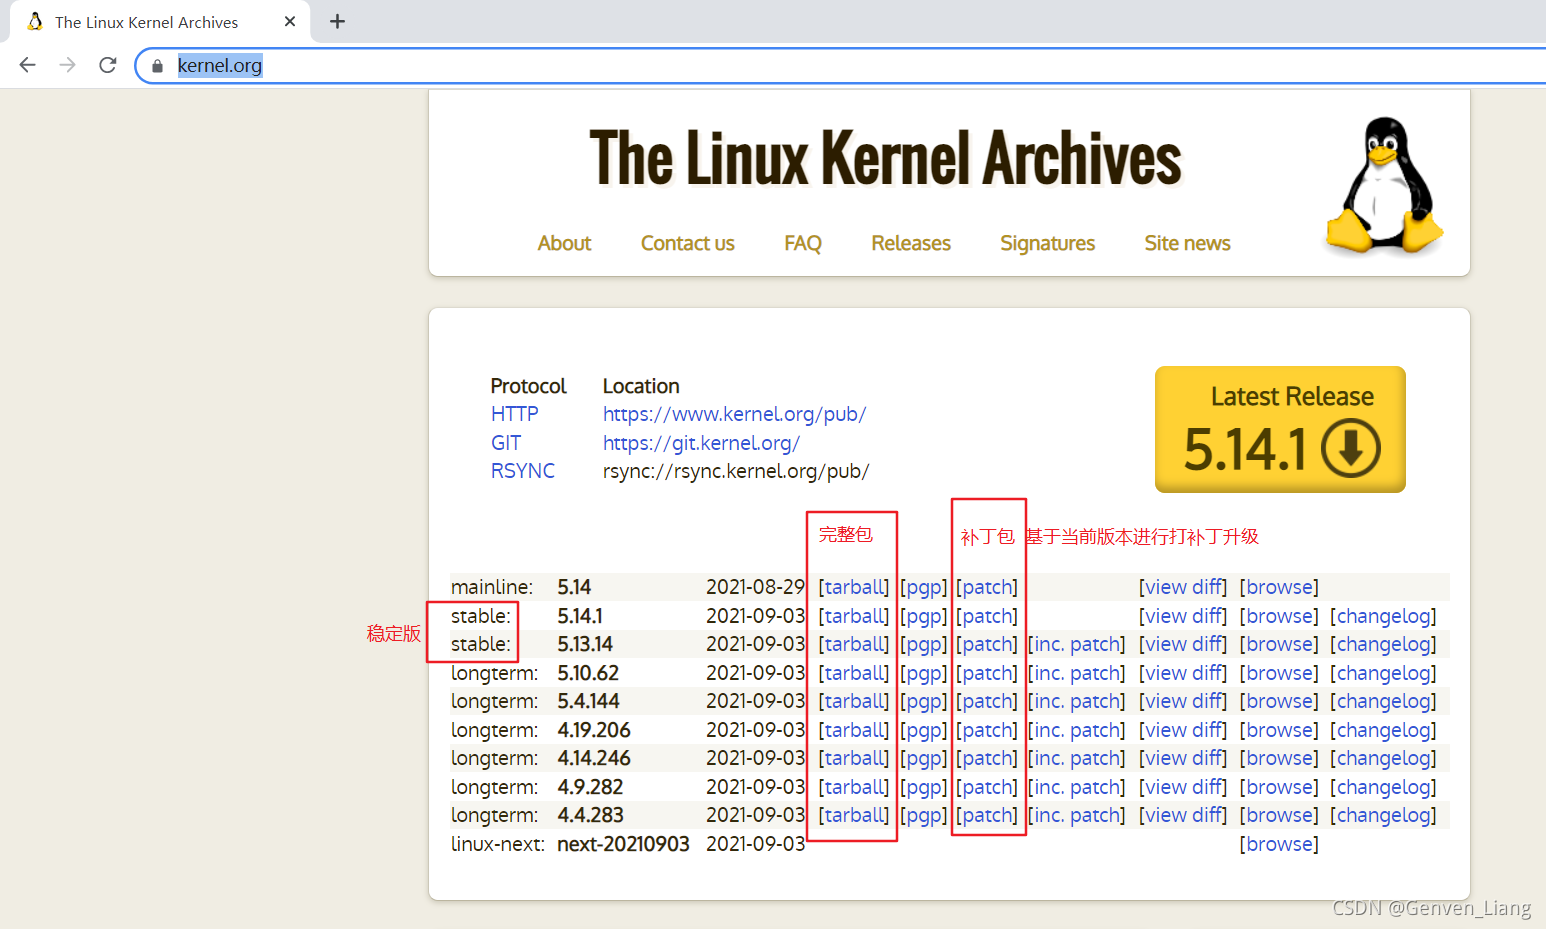
Task: Click the next-20210903 version text
Action: tap(623, 844)
